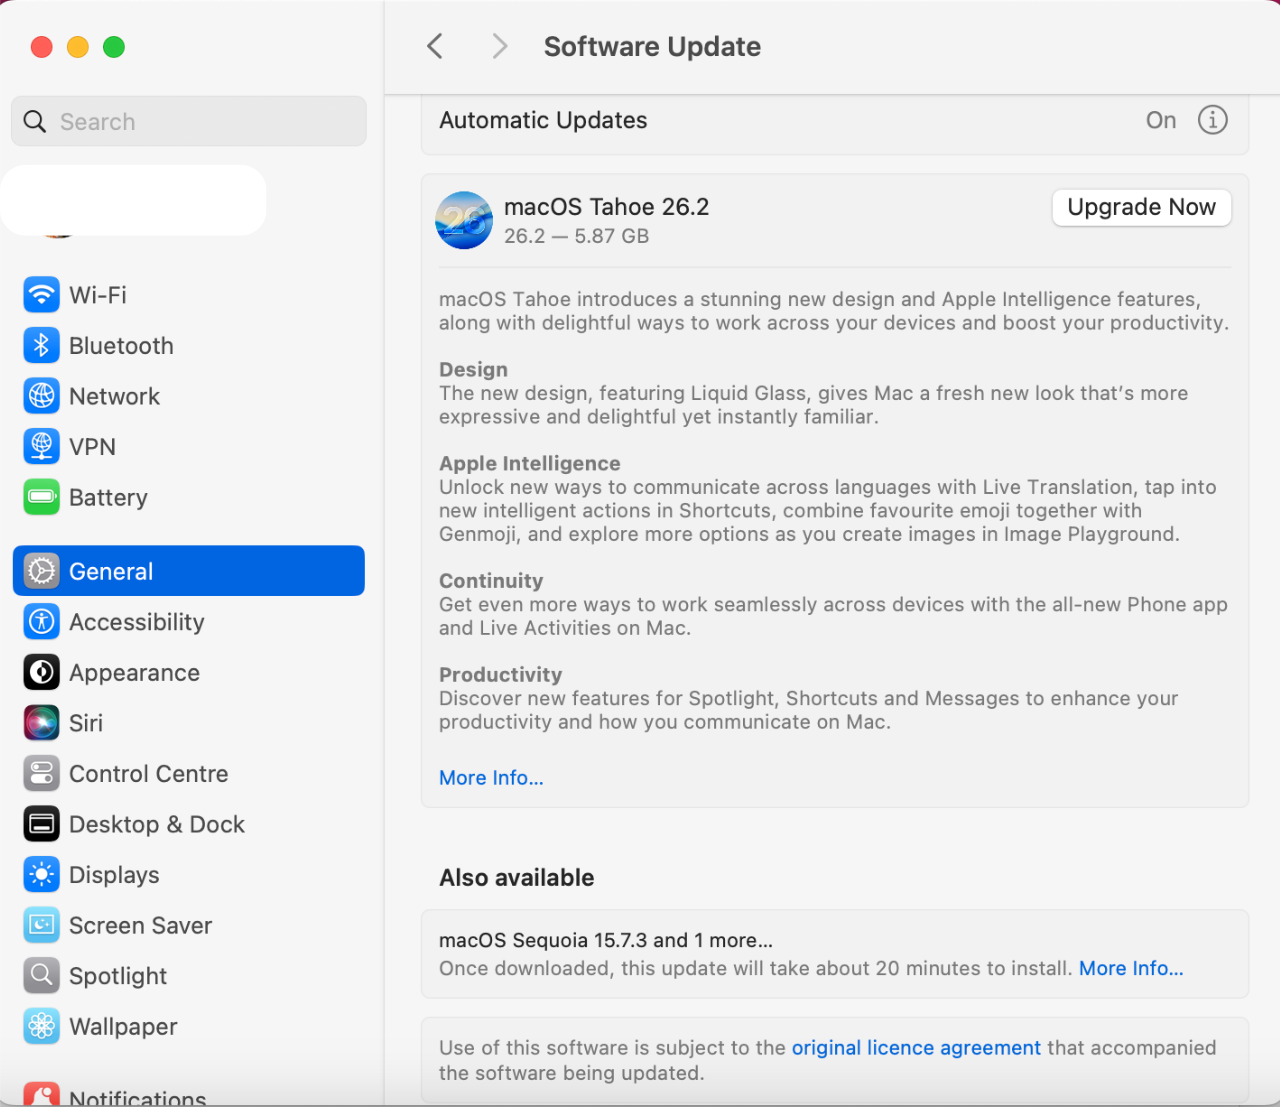Screen dimensions: 1280x1107
Task: Select the Siri icon
Action: tap(41, 723)
